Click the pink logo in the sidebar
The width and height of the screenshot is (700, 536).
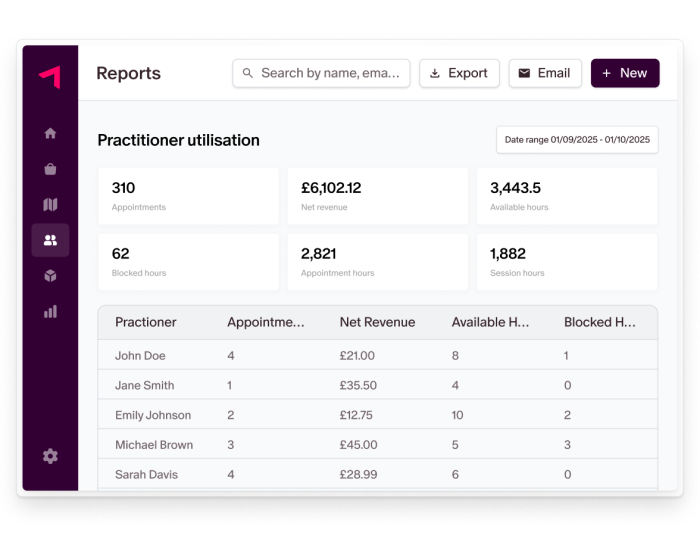point(50,77)
